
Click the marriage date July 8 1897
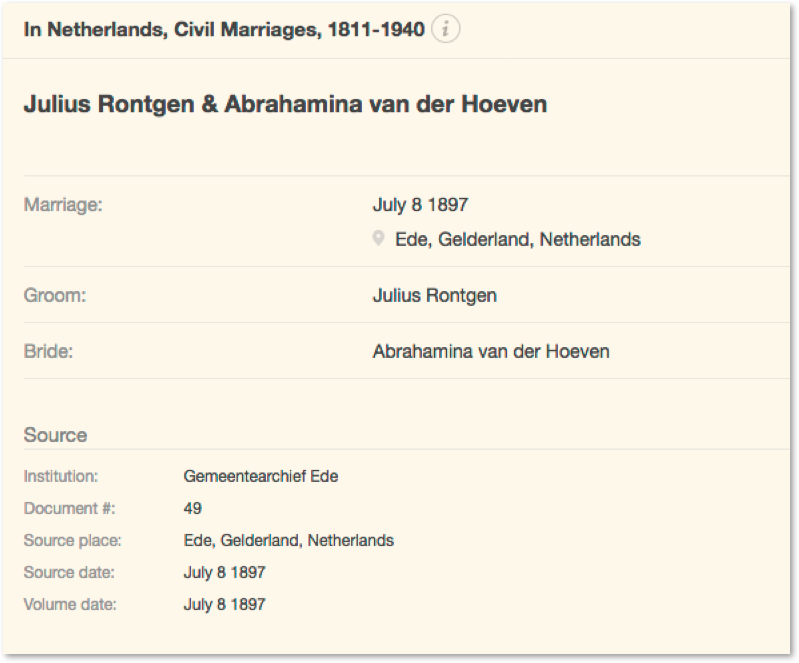point(420,206)
